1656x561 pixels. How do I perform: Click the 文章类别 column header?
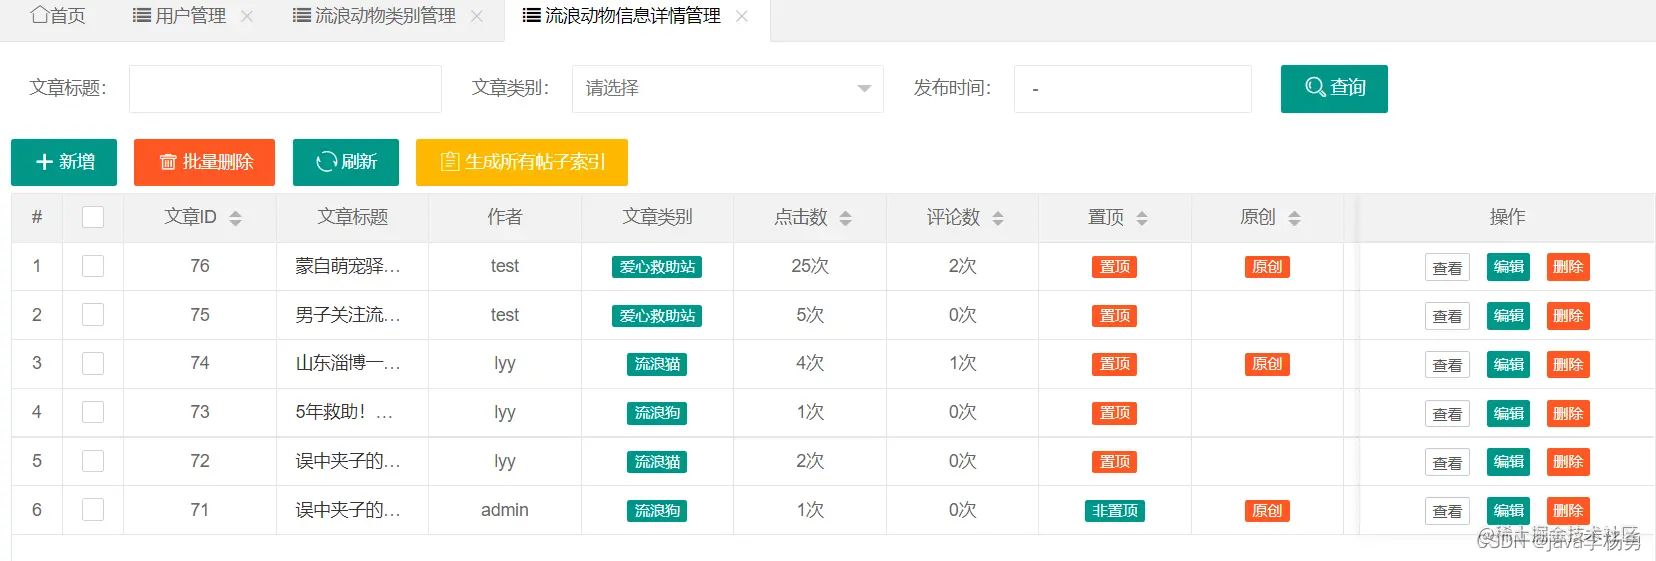click(x=657, y=217)
